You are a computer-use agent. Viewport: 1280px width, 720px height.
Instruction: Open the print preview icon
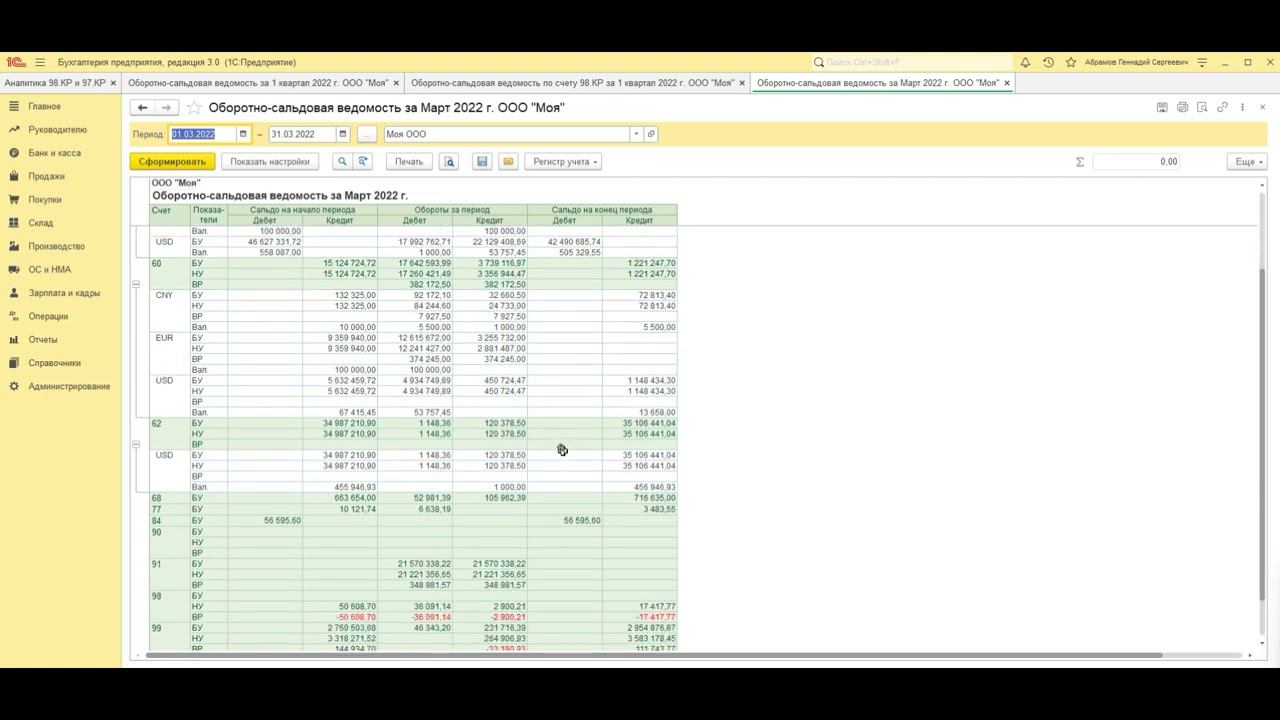pyautogui.click(x=449, y=161)
